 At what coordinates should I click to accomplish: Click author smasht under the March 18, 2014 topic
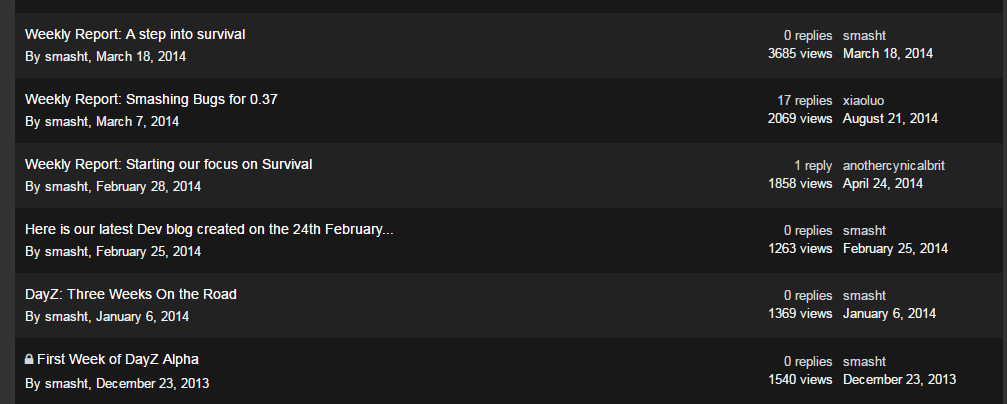(66, 57)
